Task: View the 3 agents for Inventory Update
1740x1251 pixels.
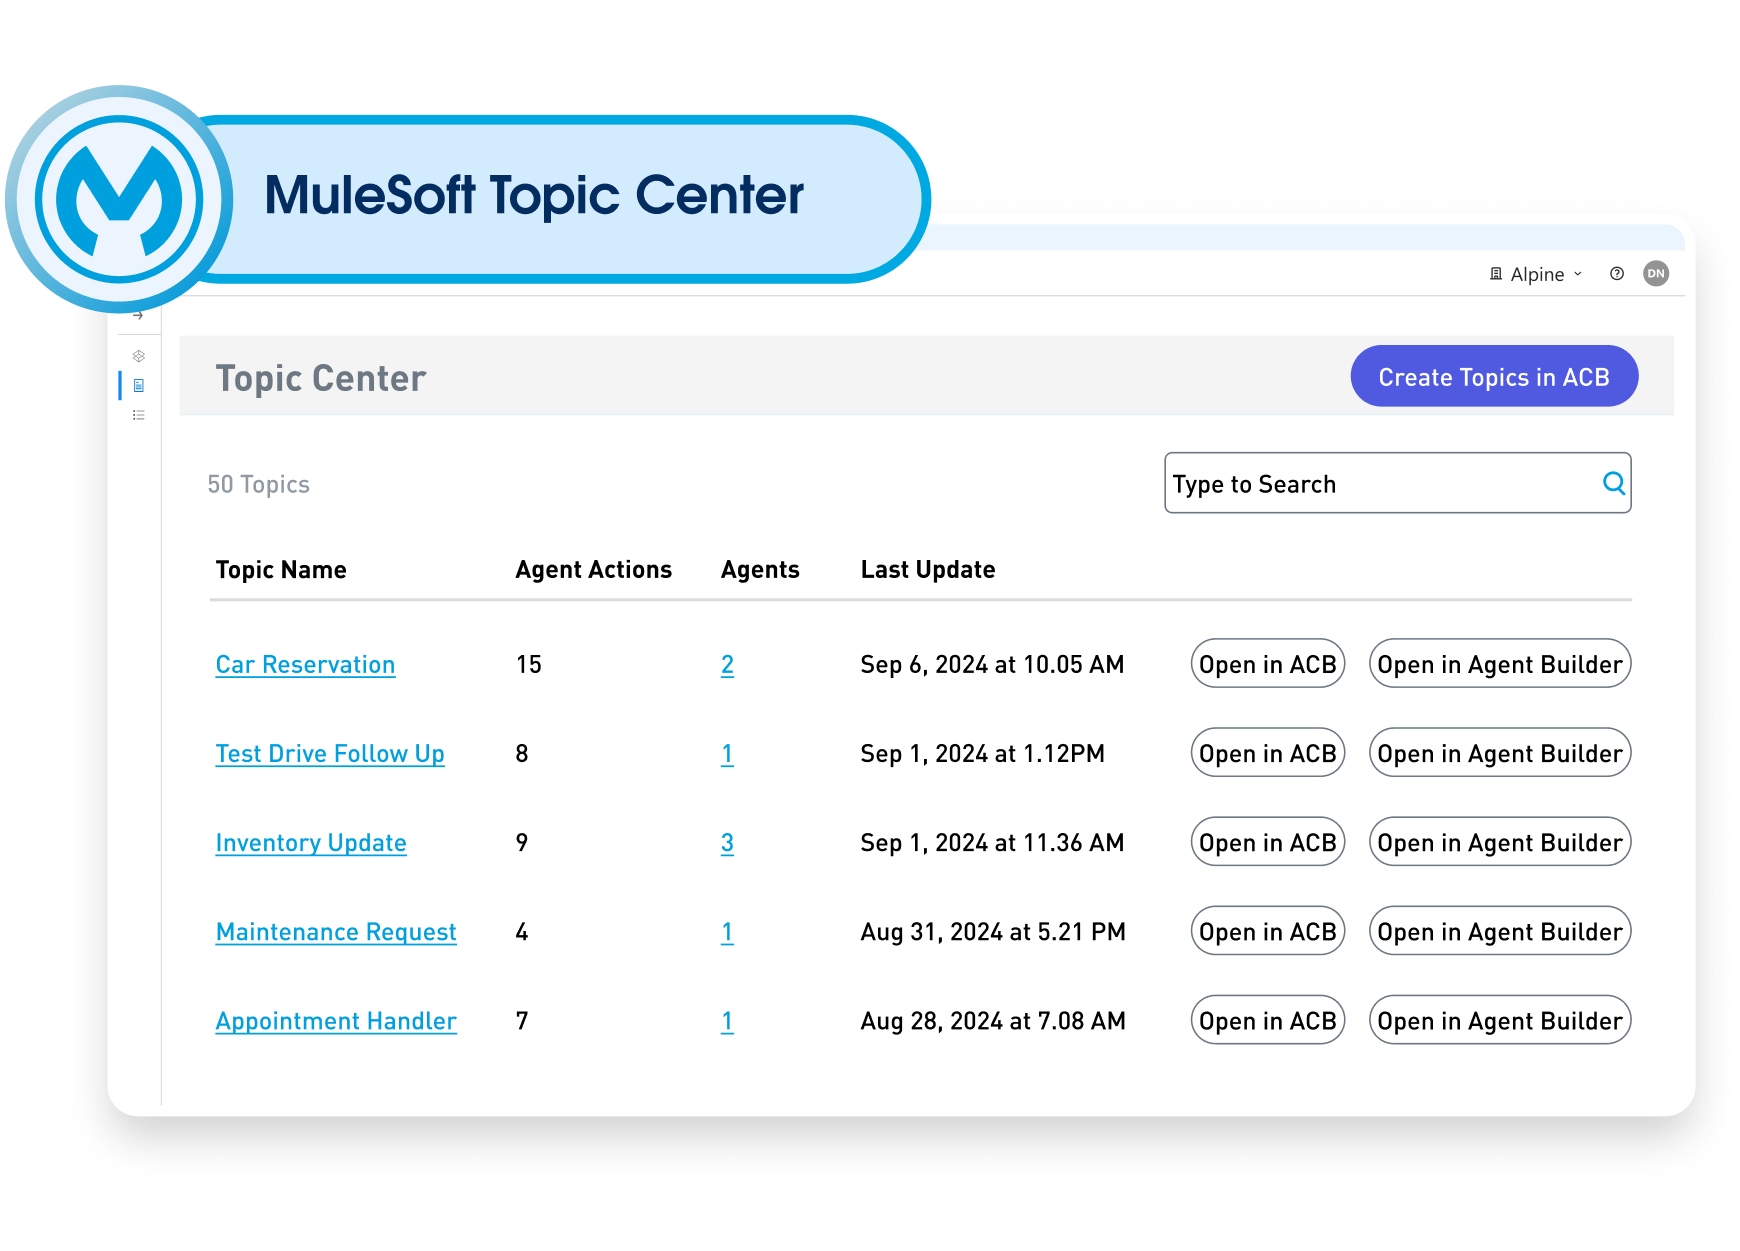Action: [x=727, y=843]
